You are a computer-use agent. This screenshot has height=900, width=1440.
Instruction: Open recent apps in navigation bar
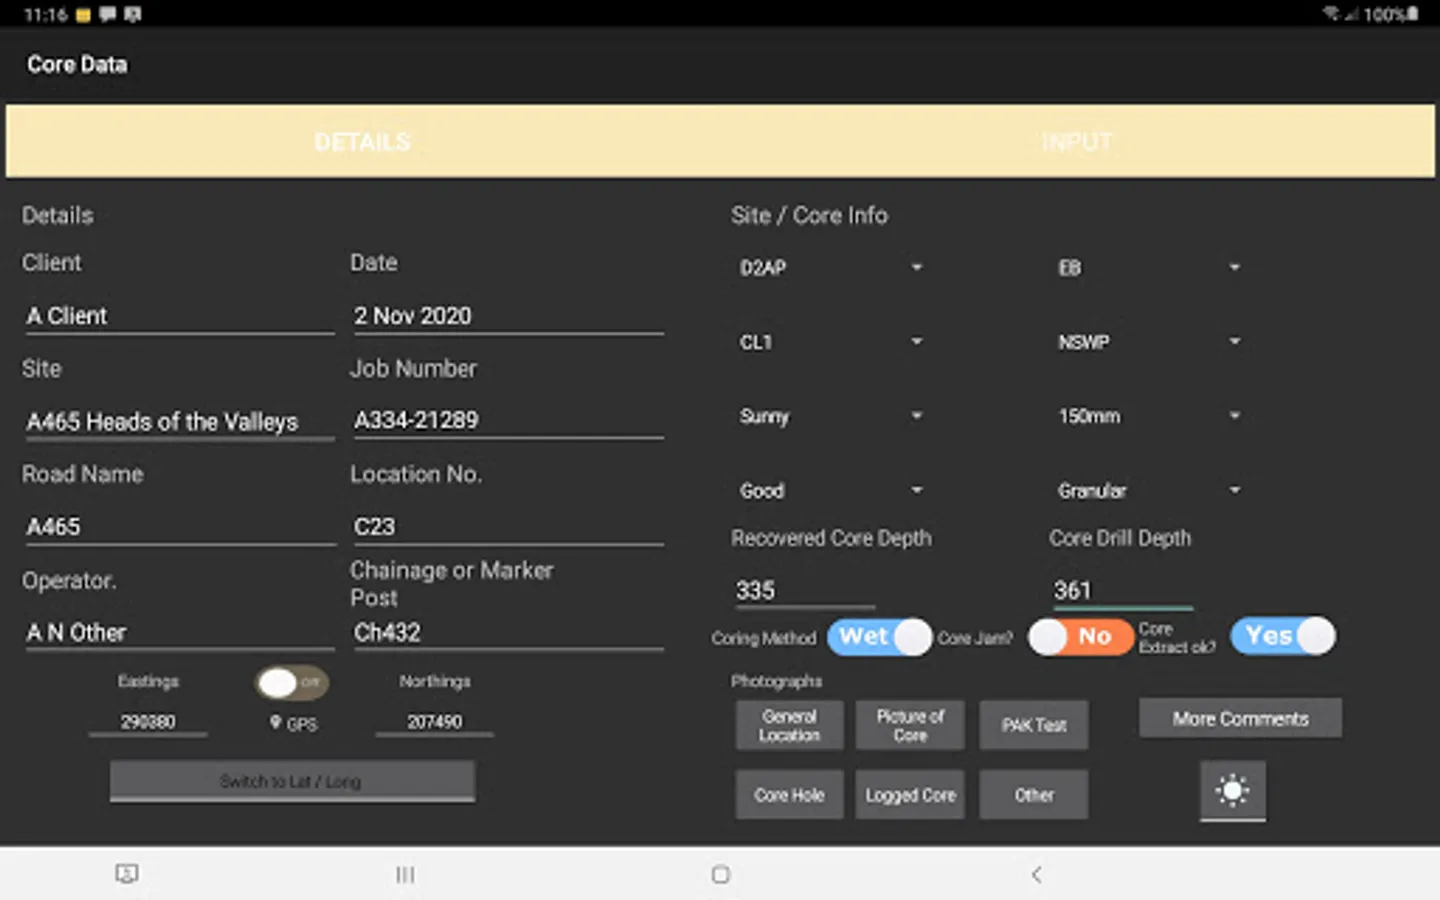[405, 875]
